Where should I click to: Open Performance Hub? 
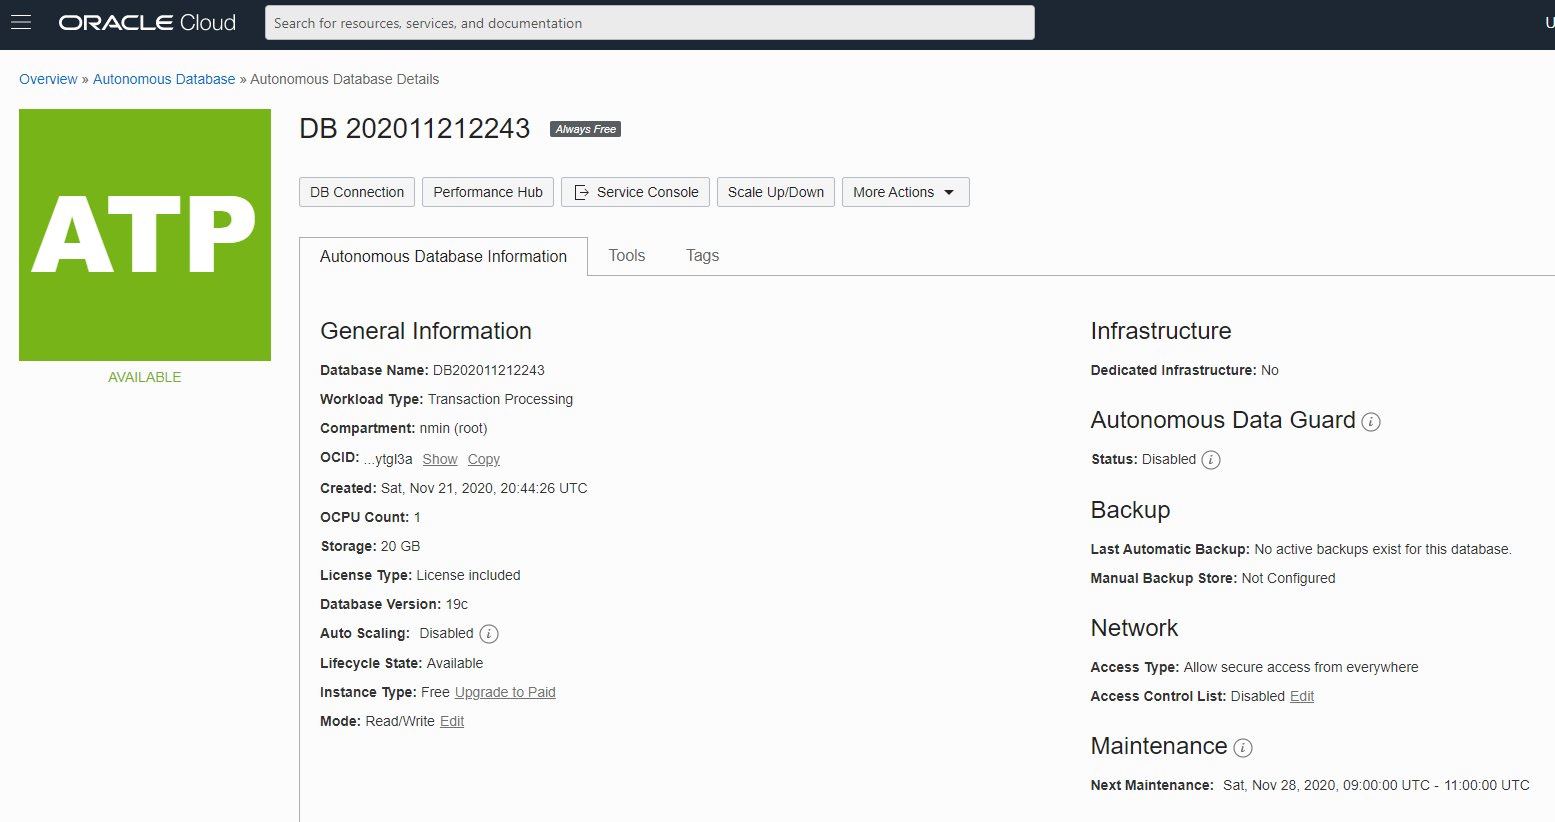[488, 192]
